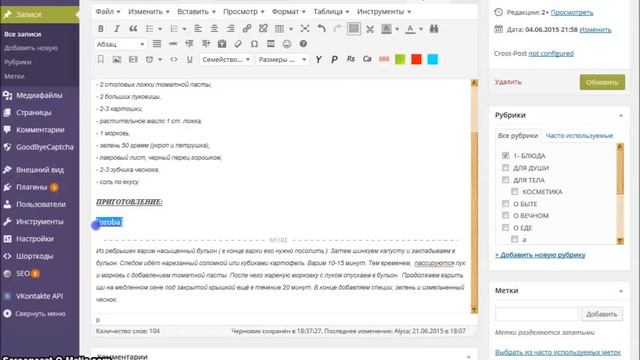Remove link with the unlink icon
Viewport: 640px width, 360px height.
pyautogui.click(x=263, y=29)
